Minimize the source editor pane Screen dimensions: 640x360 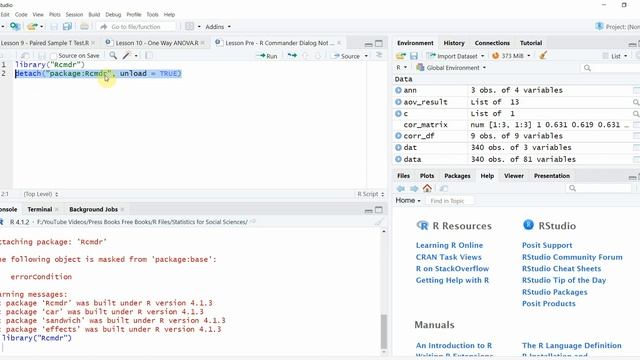point(369,44)
